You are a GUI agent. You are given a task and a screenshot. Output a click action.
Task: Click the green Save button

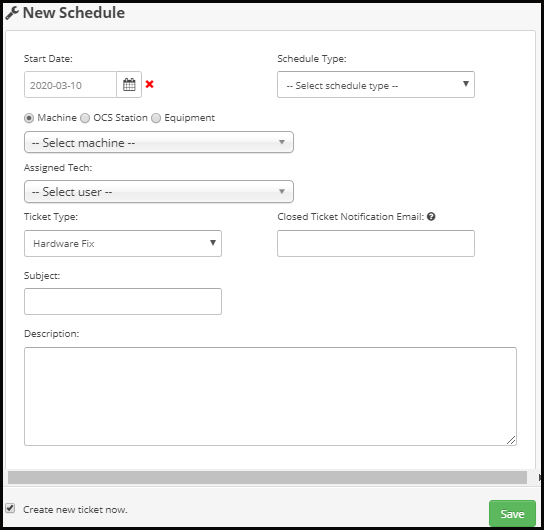512,514
